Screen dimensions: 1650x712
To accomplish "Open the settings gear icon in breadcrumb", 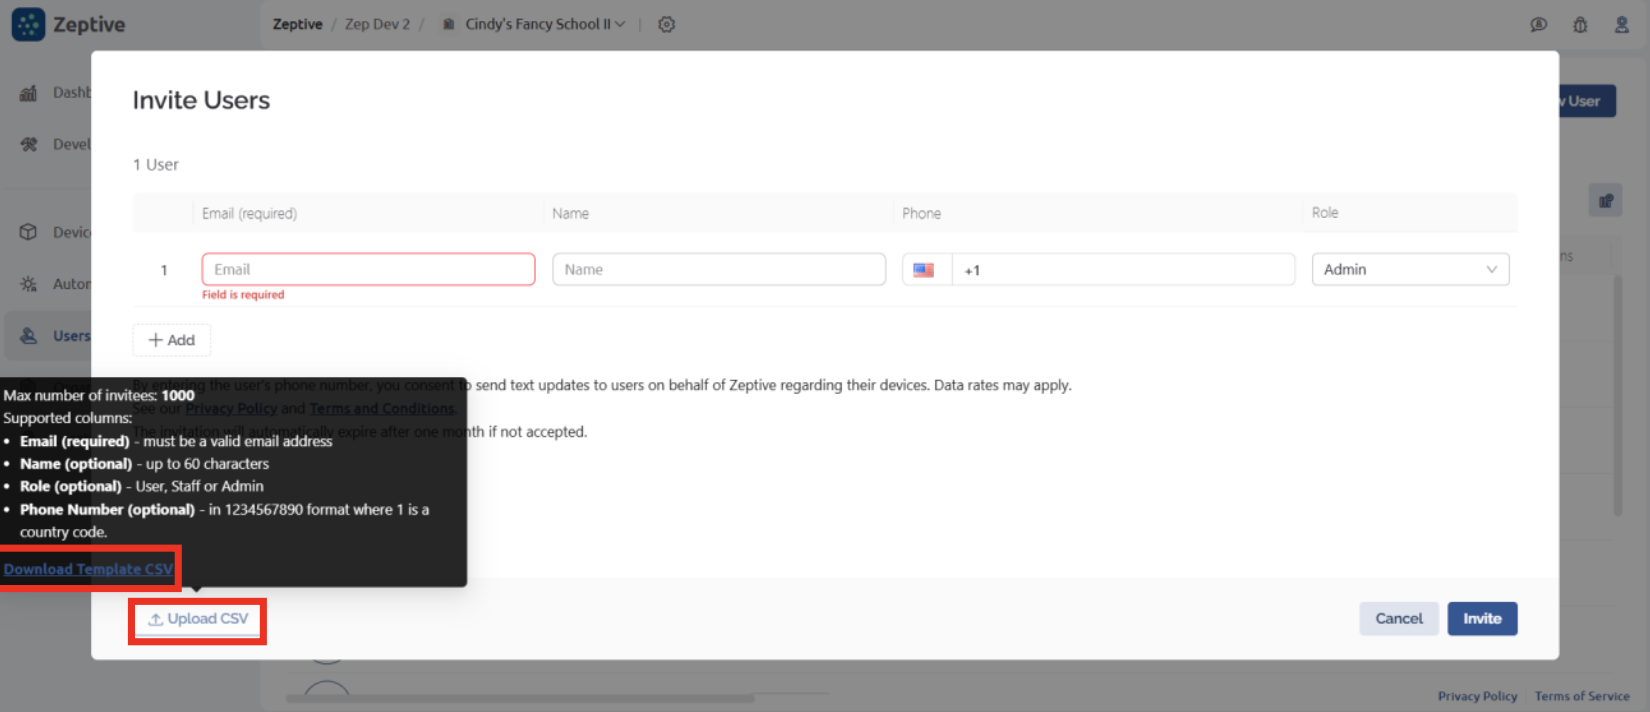I will pyautogui.click(x=667, y=24).
